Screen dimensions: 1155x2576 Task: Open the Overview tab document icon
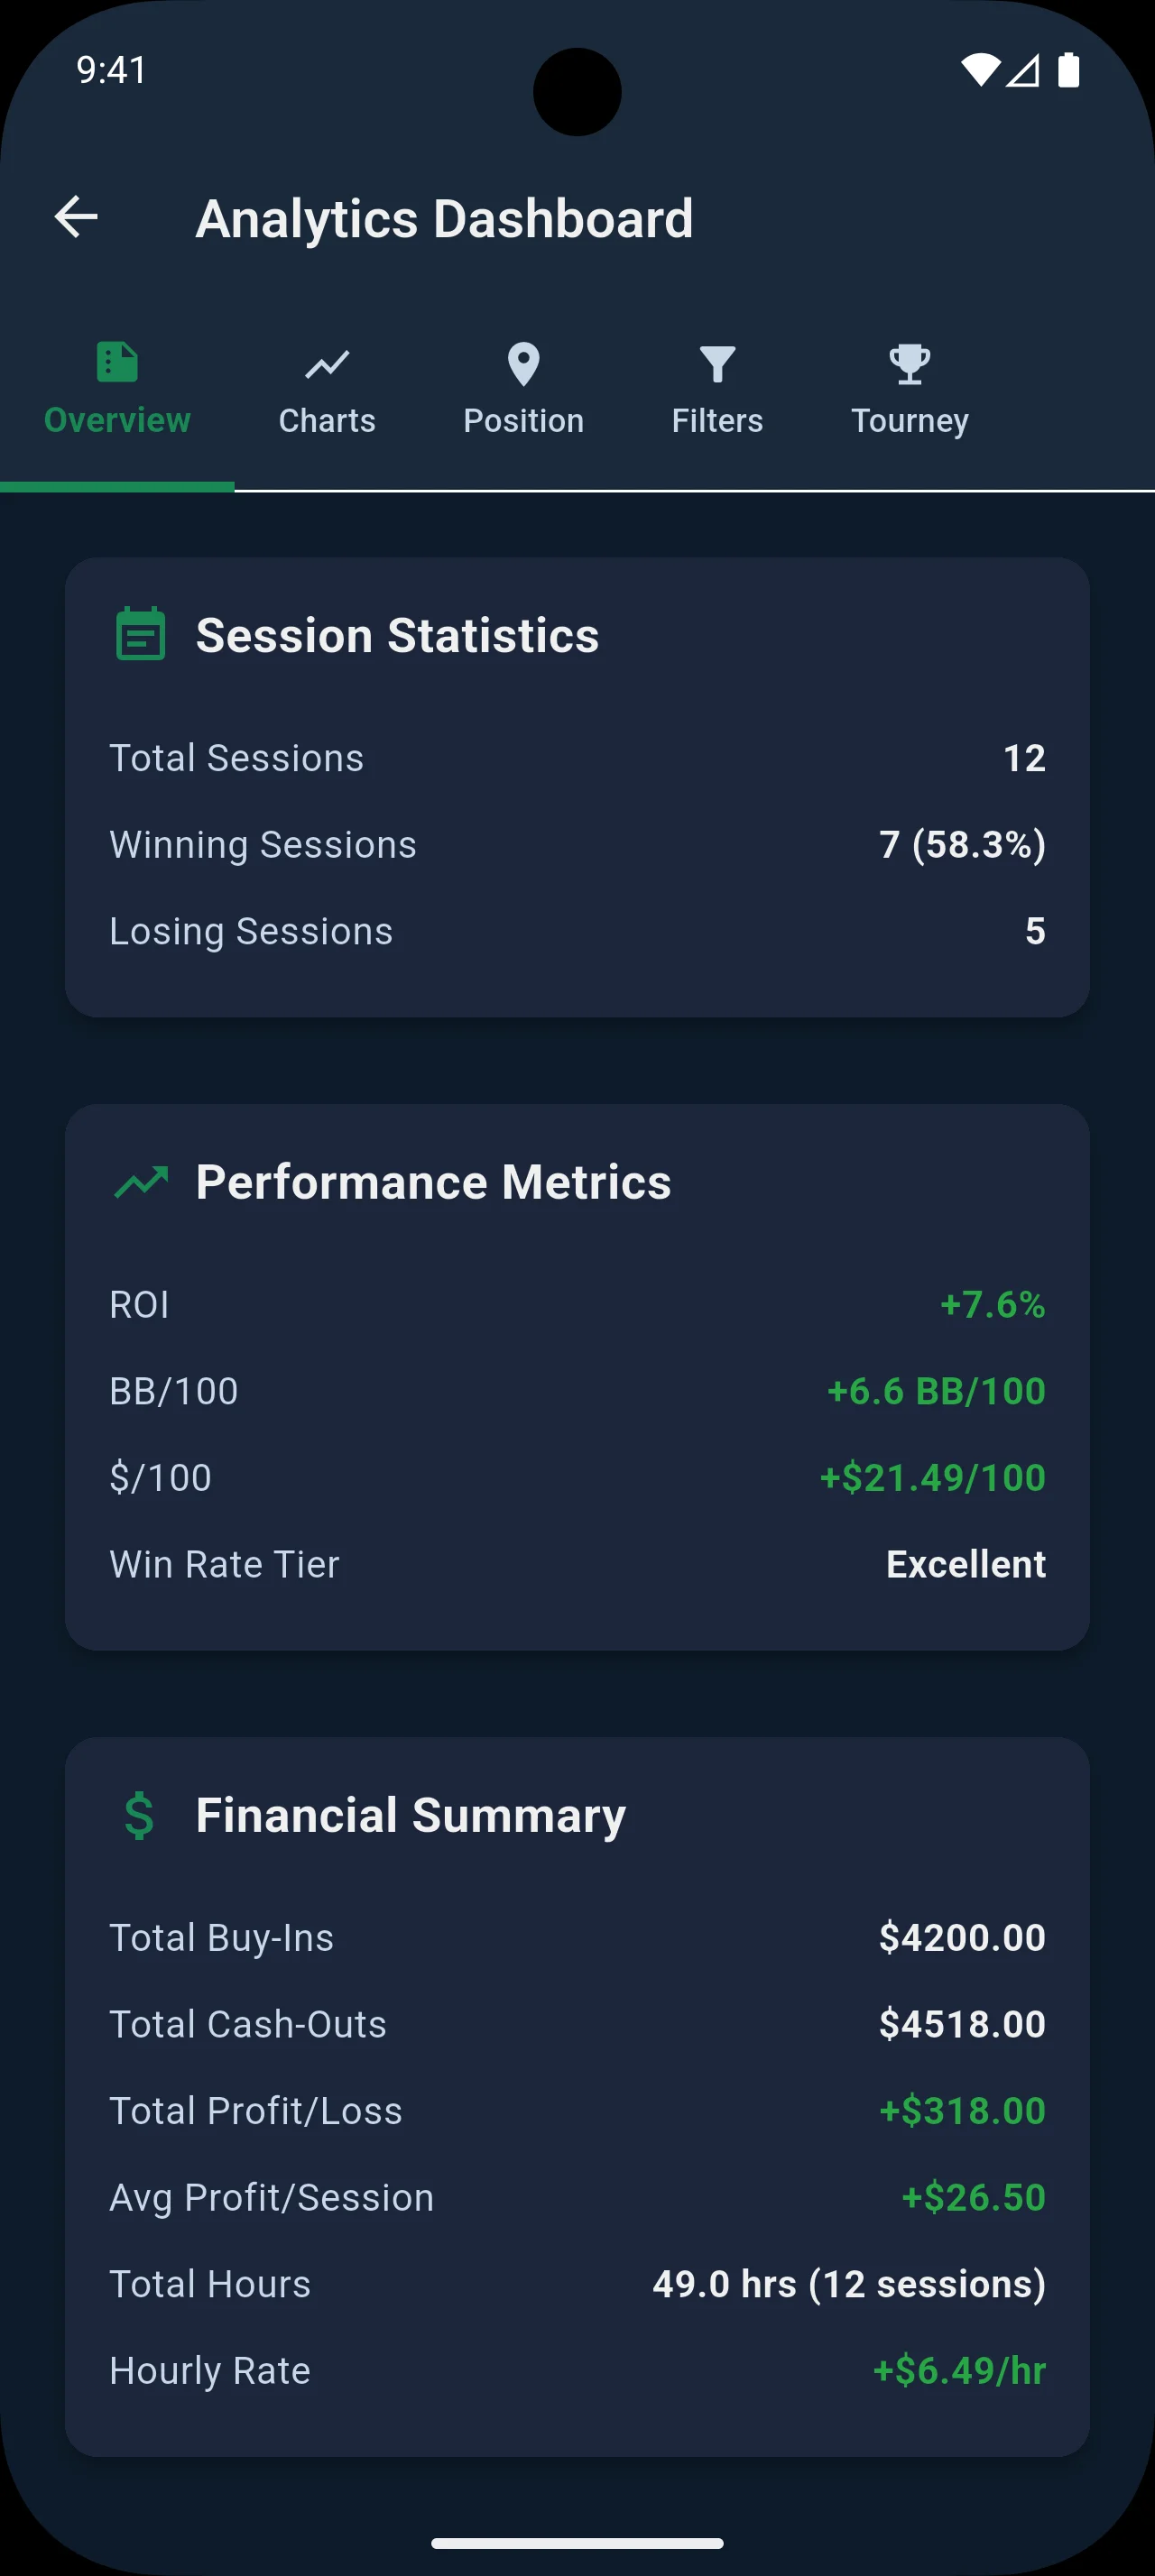116,362
